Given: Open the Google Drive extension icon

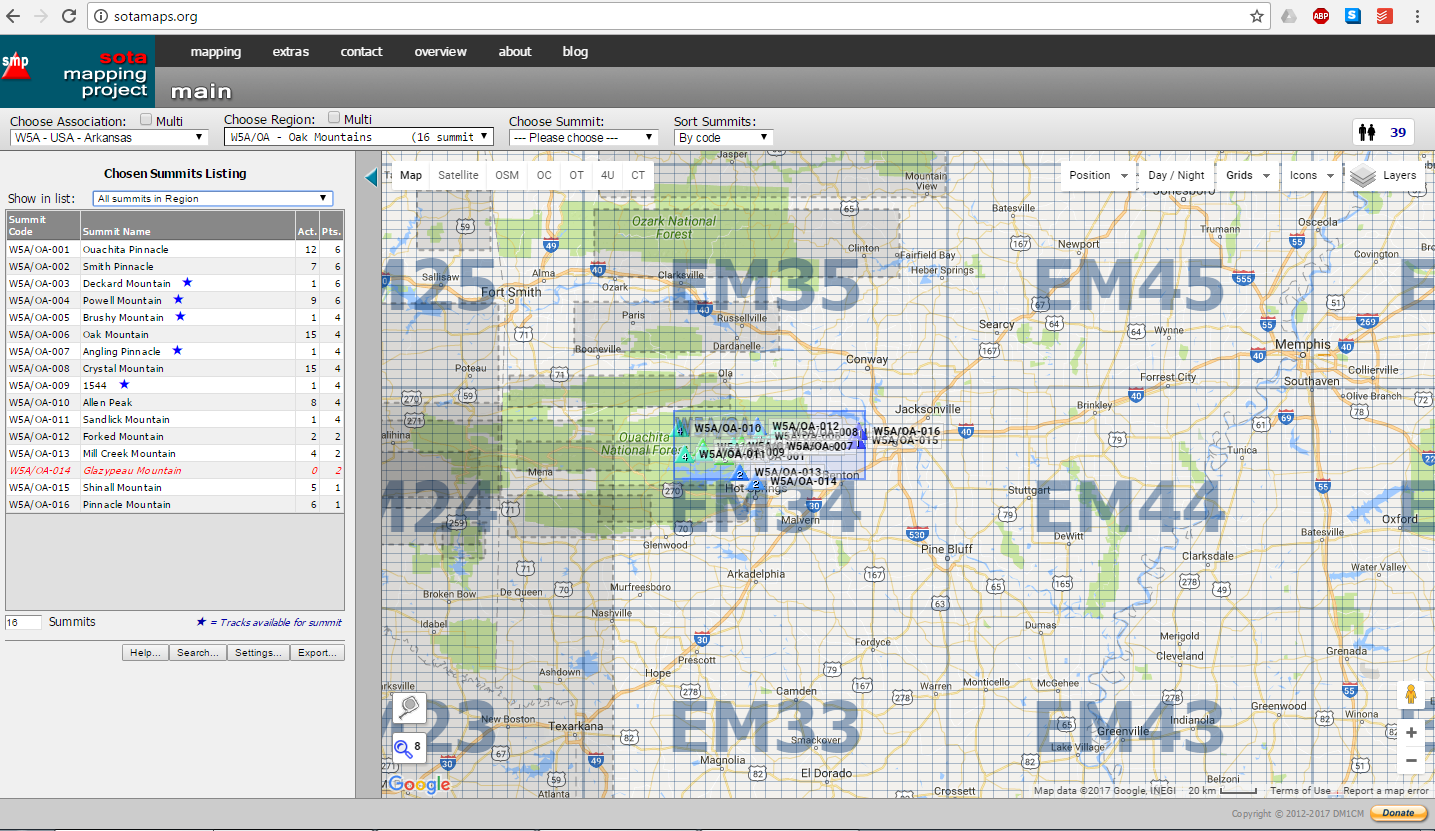Looking at the screenshot, I should (x=1290, y=16).
